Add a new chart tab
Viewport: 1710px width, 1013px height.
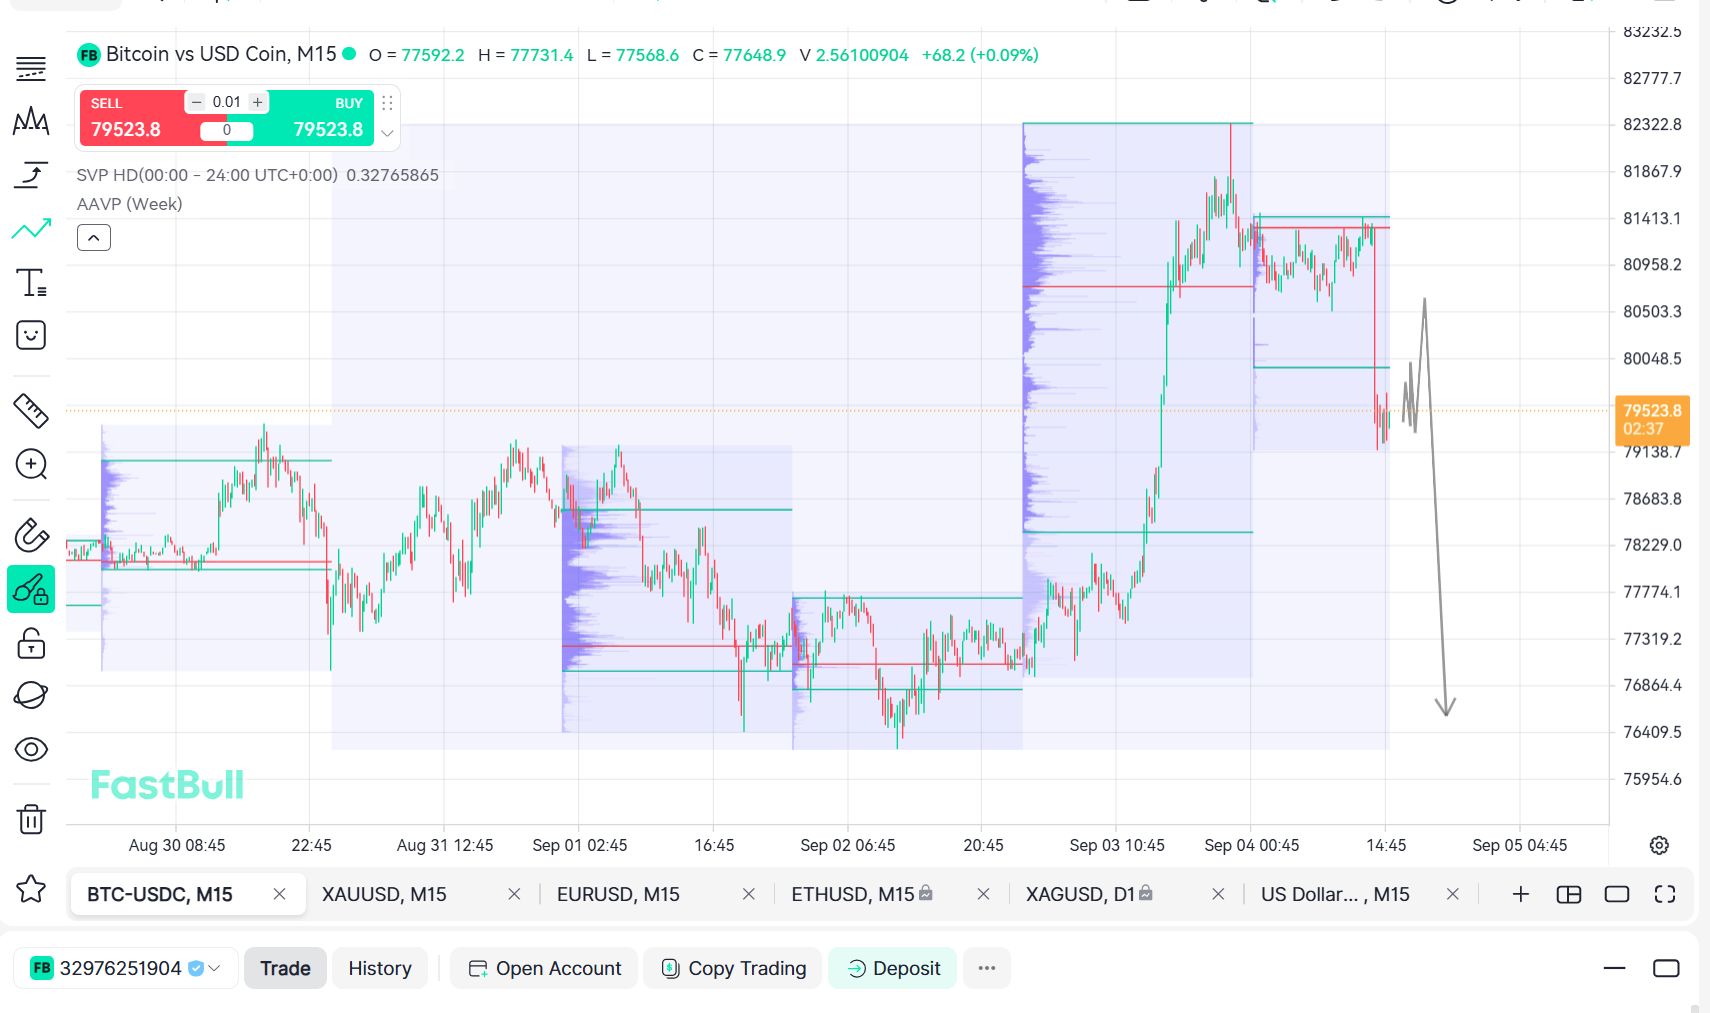1520,894
